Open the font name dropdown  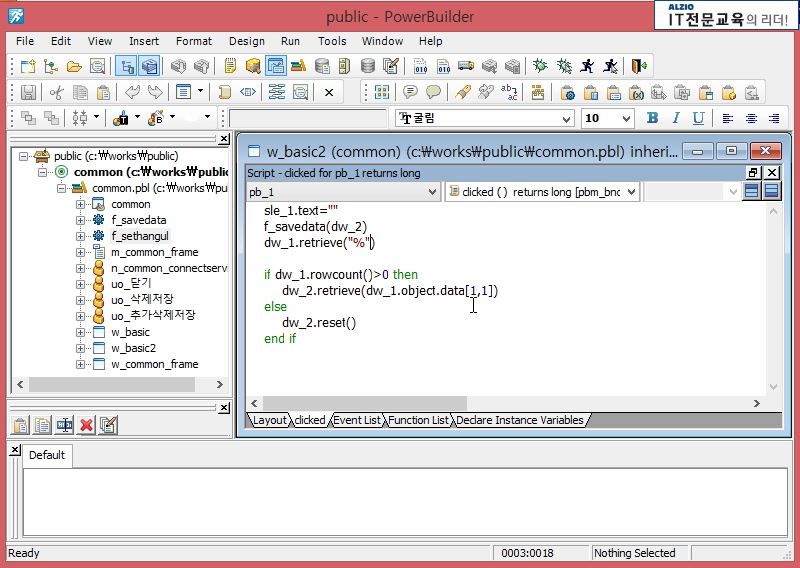coord(566,119)
